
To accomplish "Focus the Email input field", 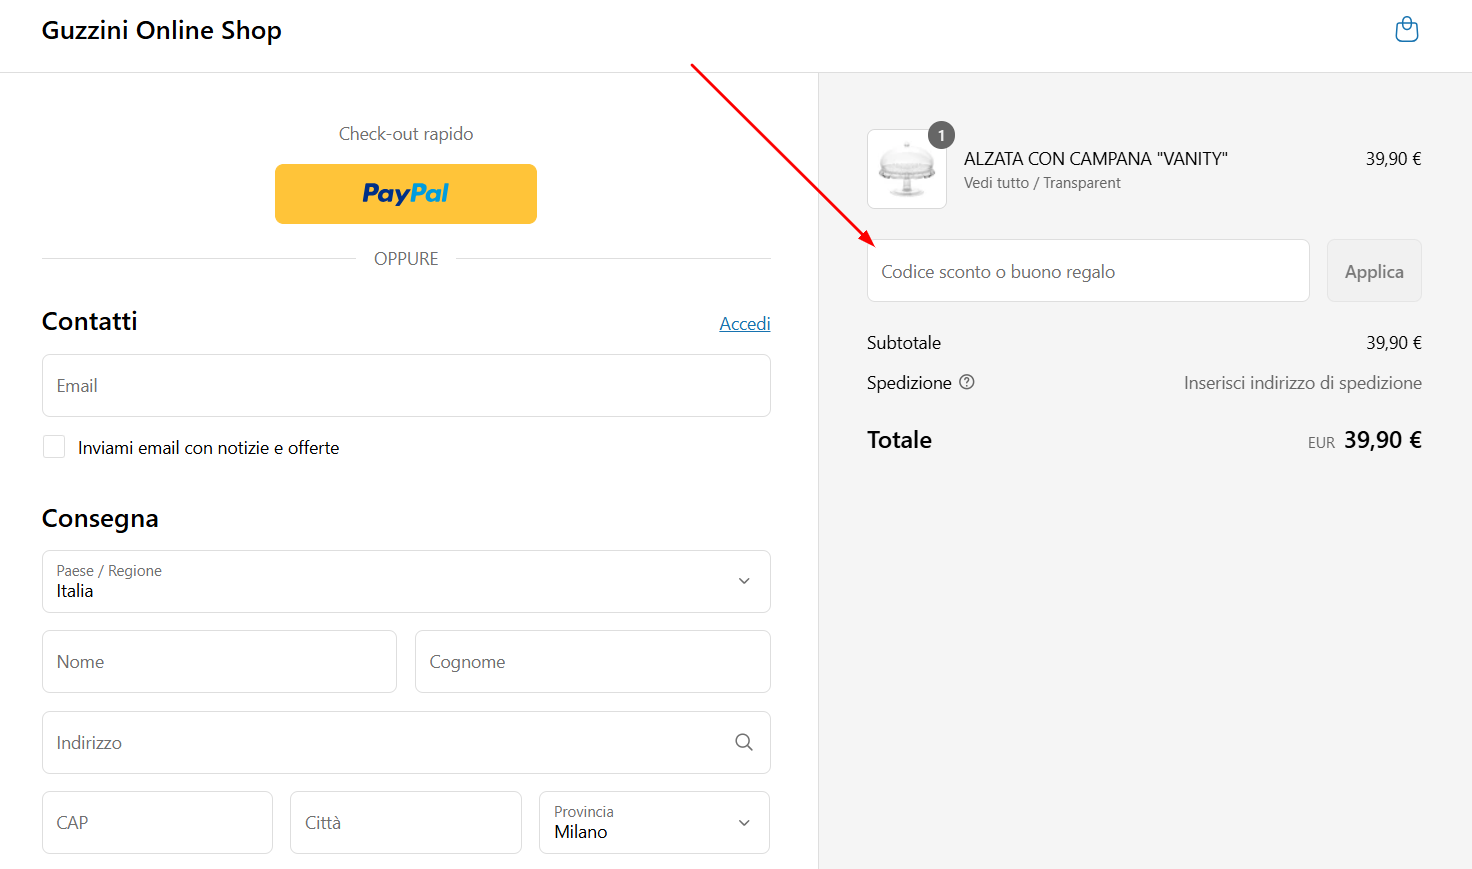I will (x=406, y=386).
